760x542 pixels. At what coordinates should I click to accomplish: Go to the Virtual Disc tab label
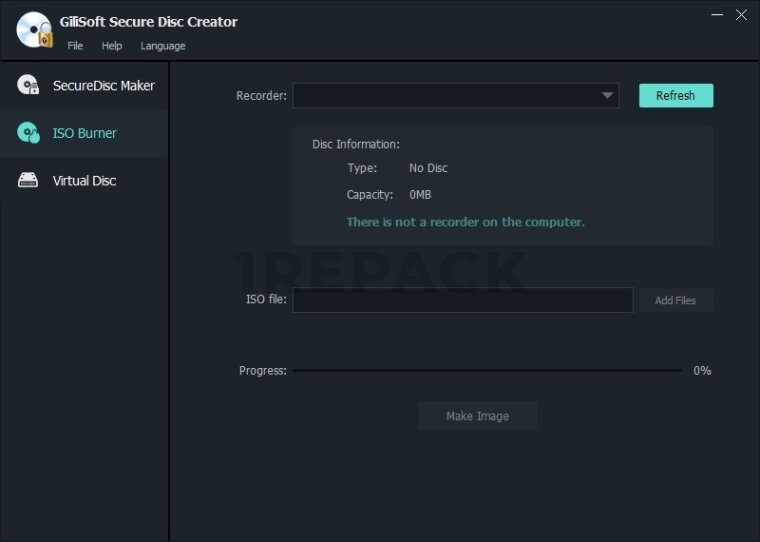(84, 181)
